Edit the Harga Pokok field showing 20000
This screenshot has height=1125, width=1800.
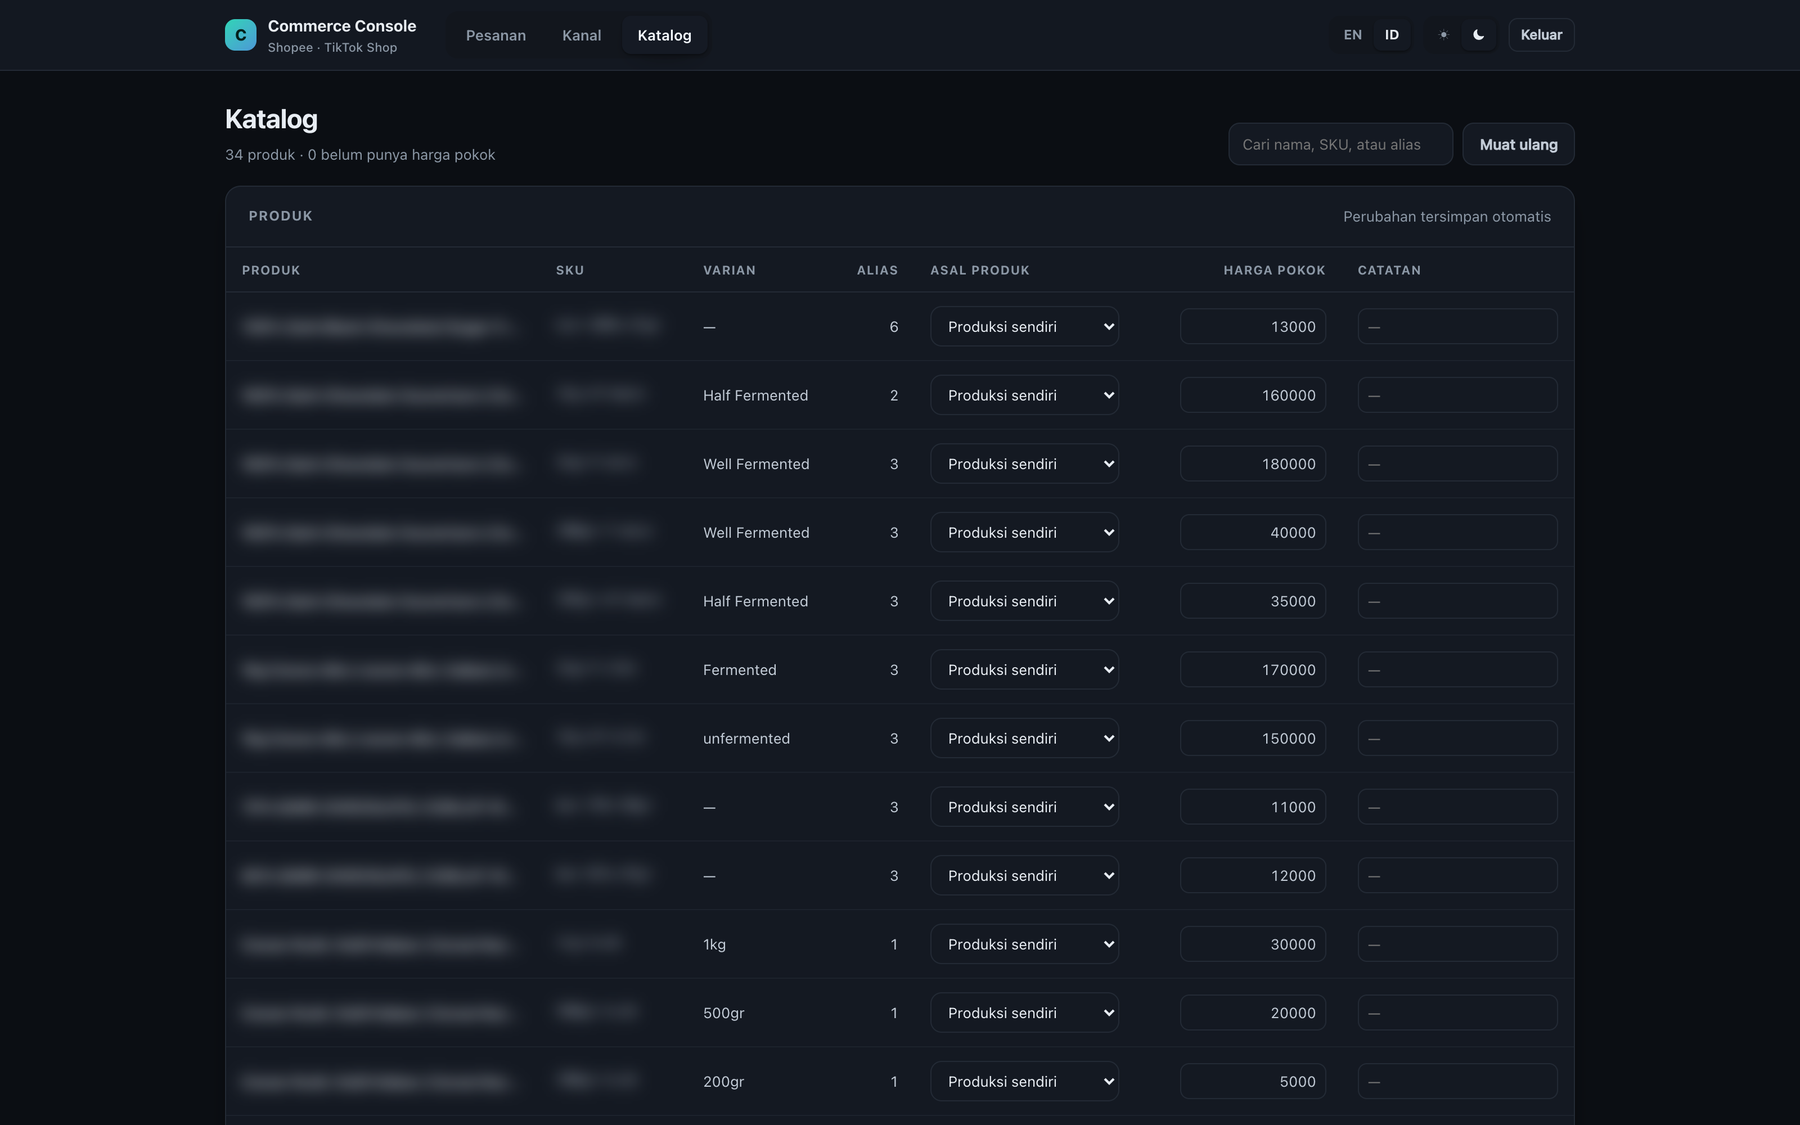pyautogui.click(x=1253, y=1013)
